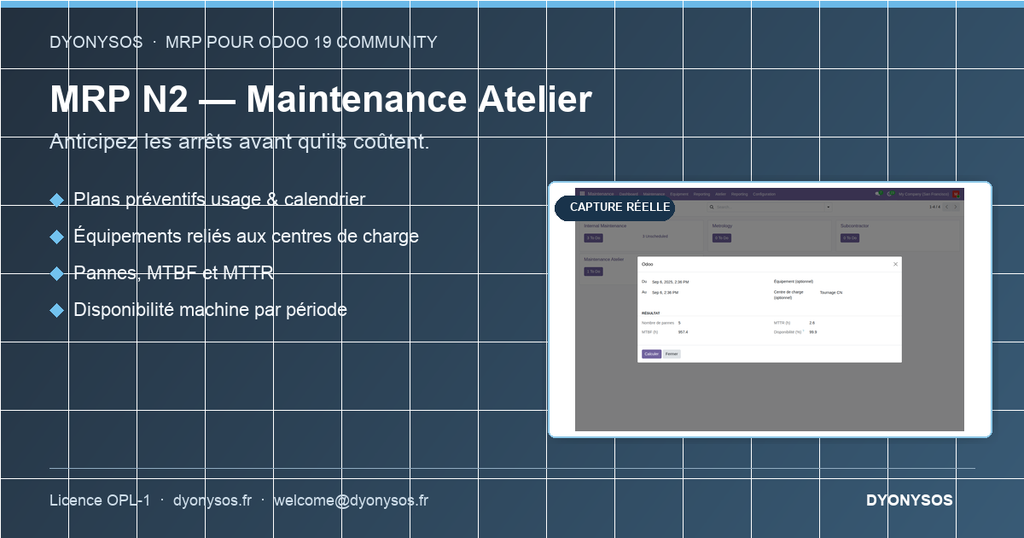Click Internal Maintenance To Do button
The image size is (1024, 538).
click(x=593, y=238)
